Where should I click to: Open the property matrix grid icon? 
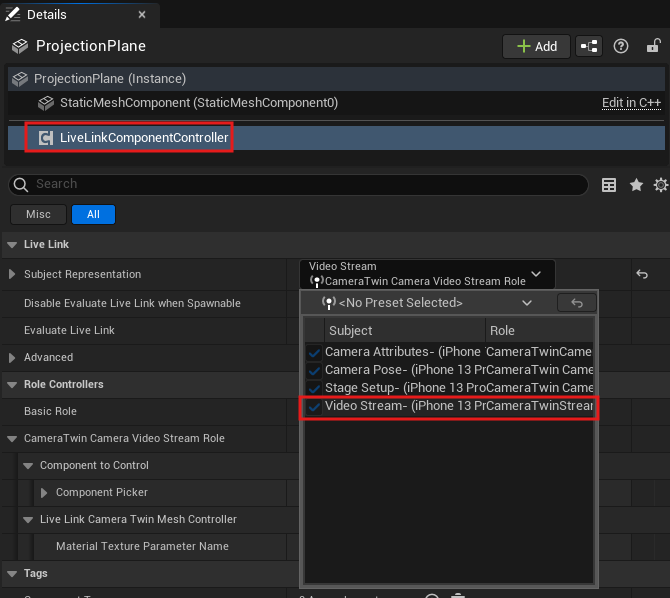pyautogui.click(x=609, y=185)
